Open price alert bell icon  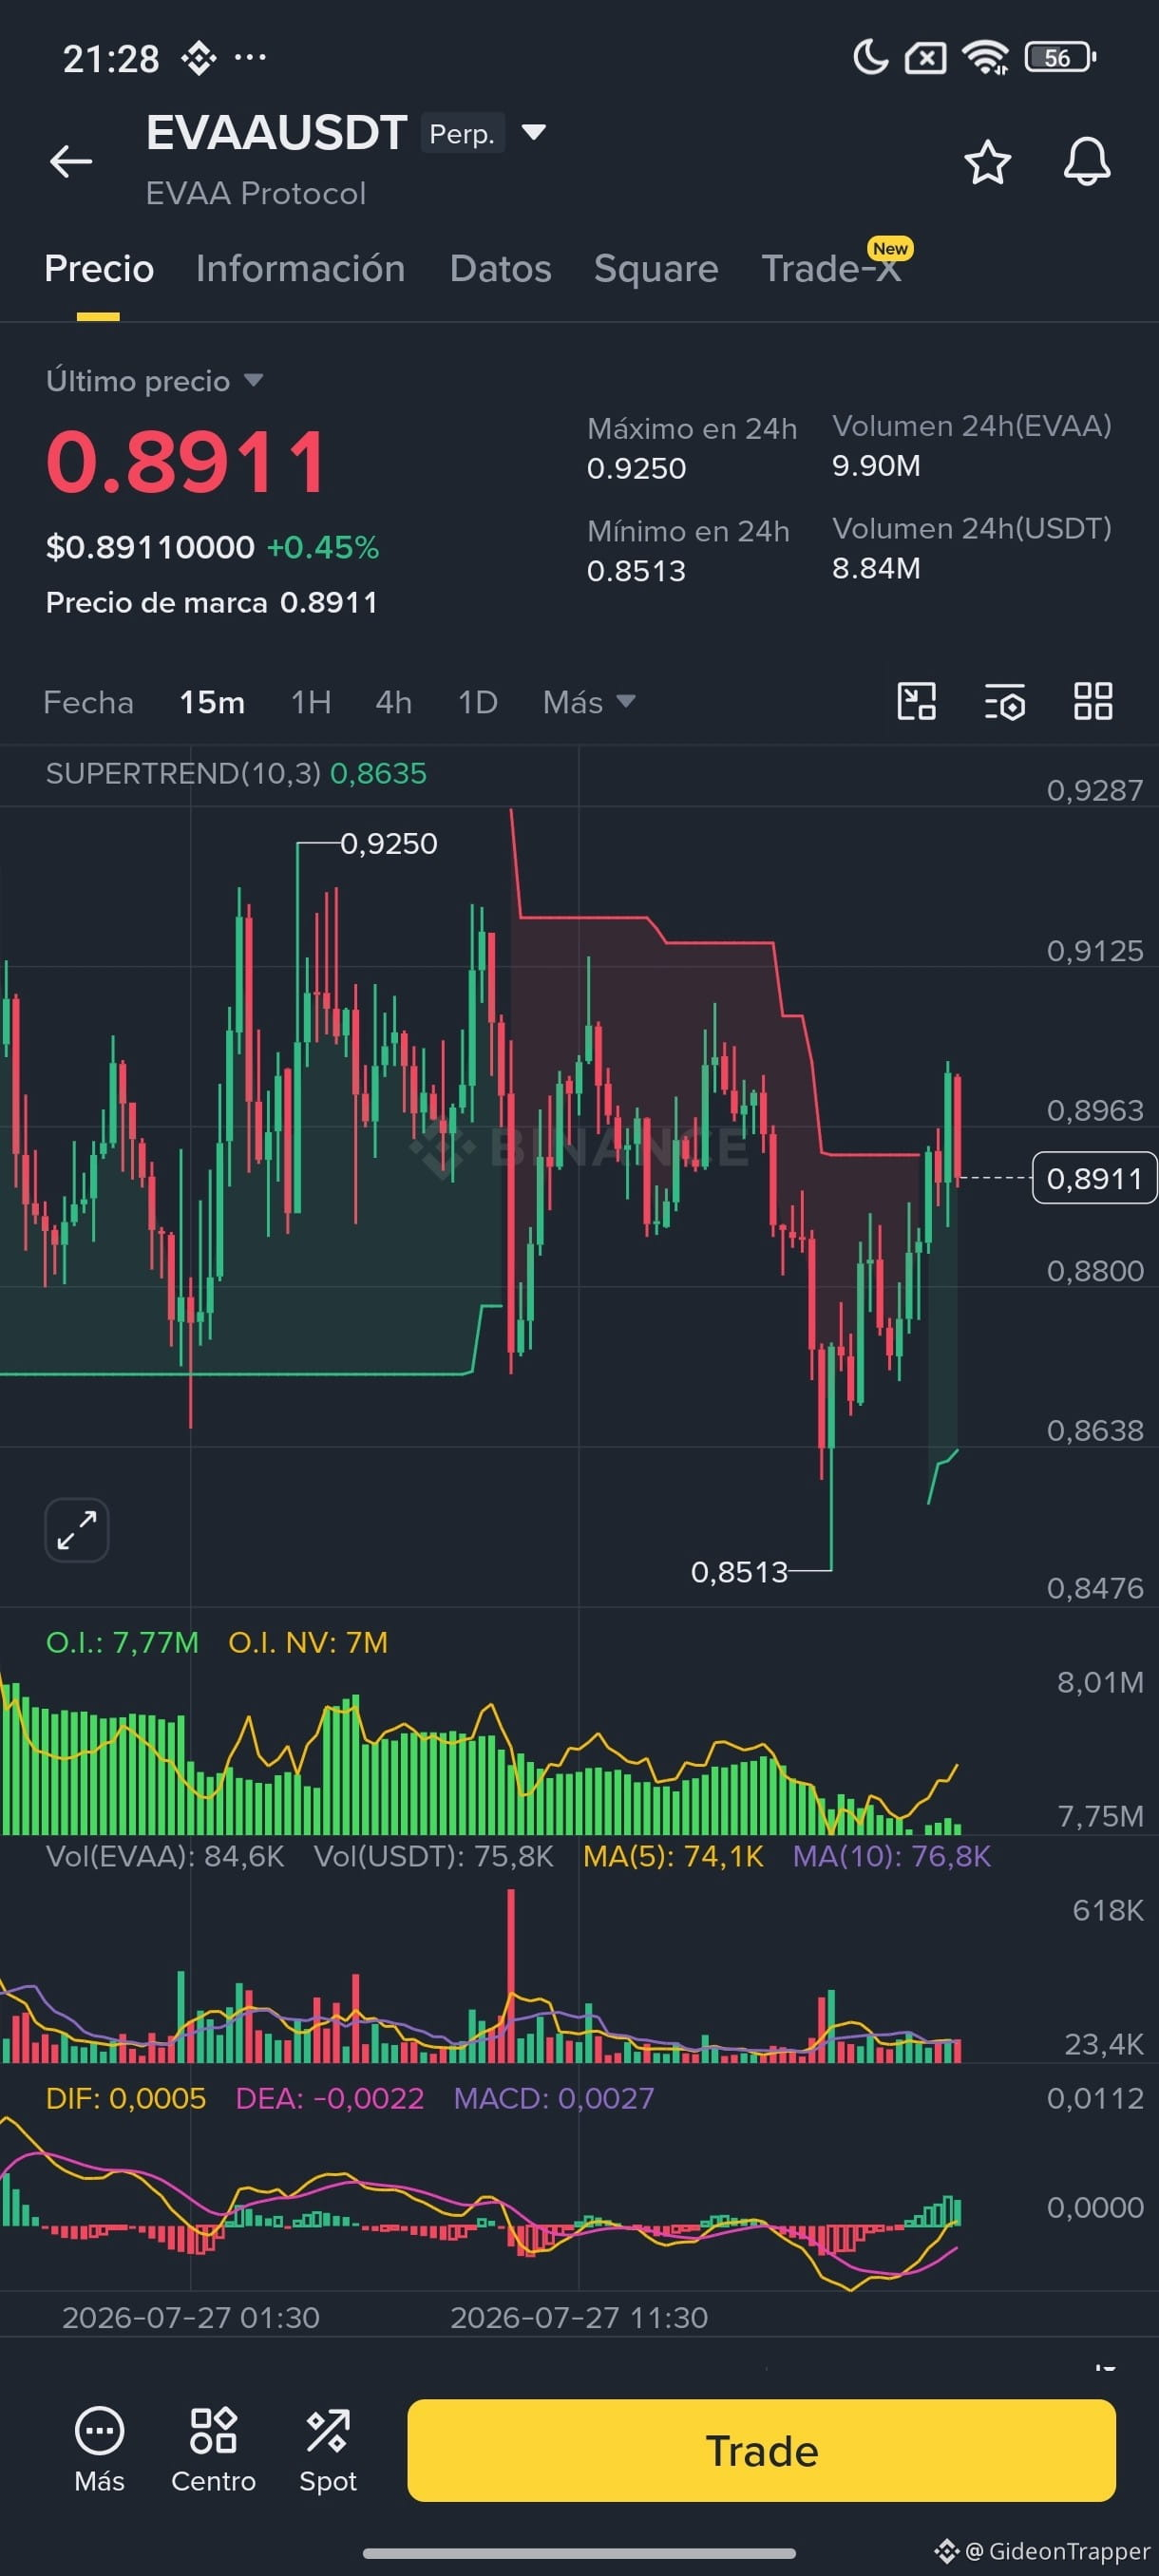1086,162
